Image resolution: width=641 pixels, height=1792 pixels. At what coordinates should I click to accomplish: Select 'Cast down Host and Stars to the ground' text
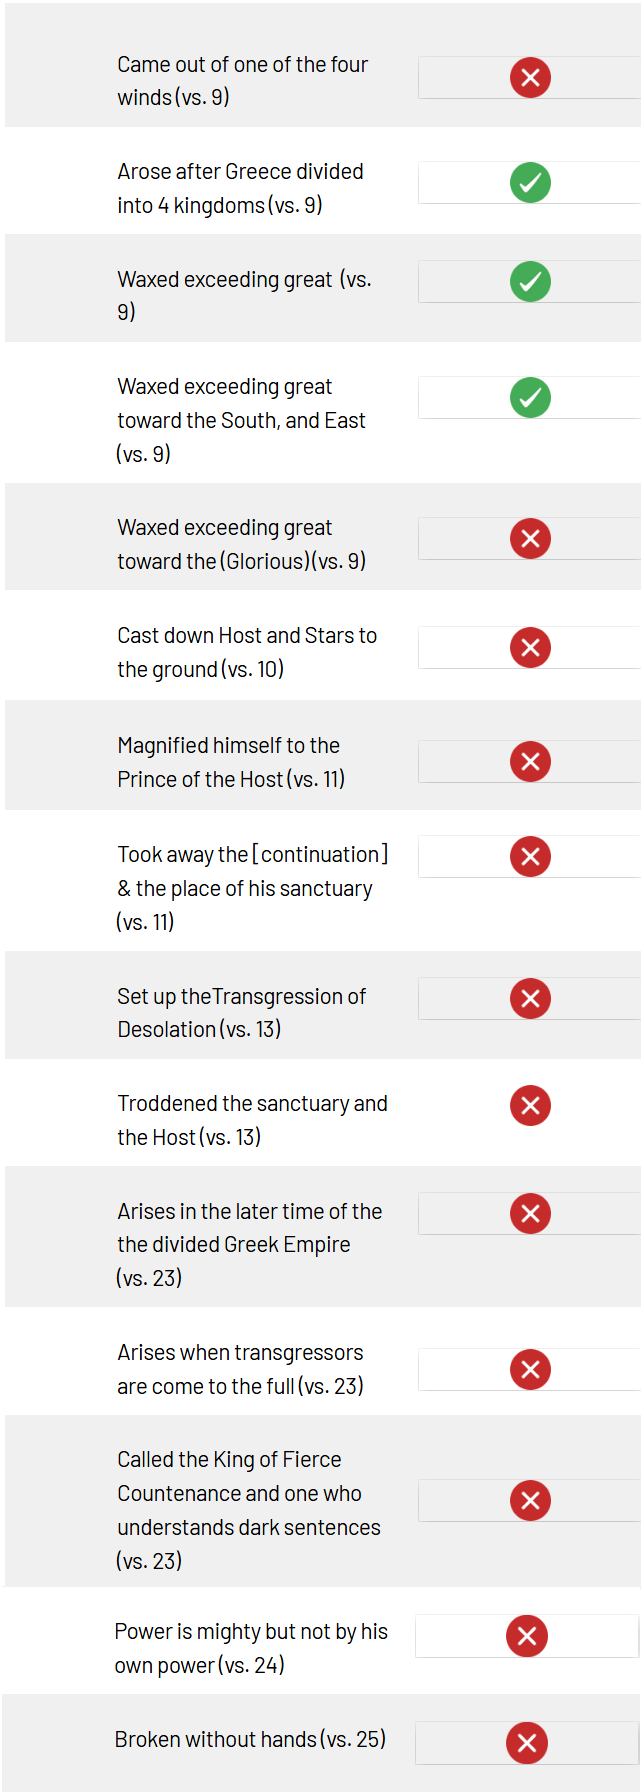(247, 652)
